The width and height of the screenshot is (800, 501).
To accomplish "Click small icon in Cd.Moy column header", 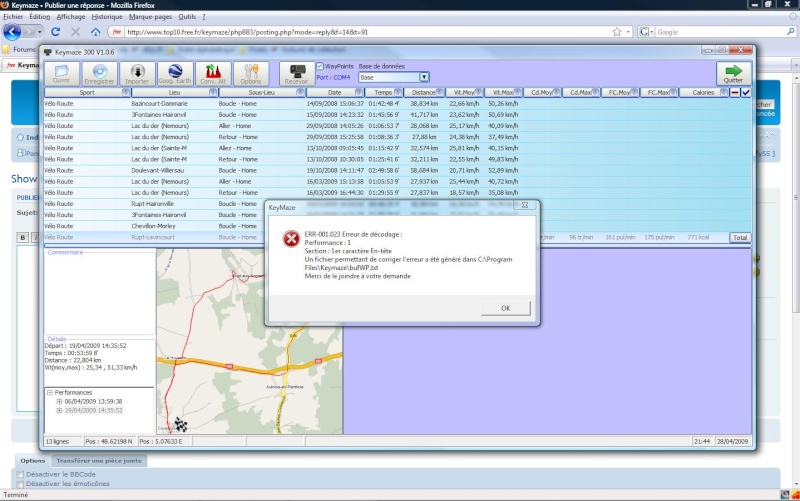I will pyautogui.click(x=556, y=92).
